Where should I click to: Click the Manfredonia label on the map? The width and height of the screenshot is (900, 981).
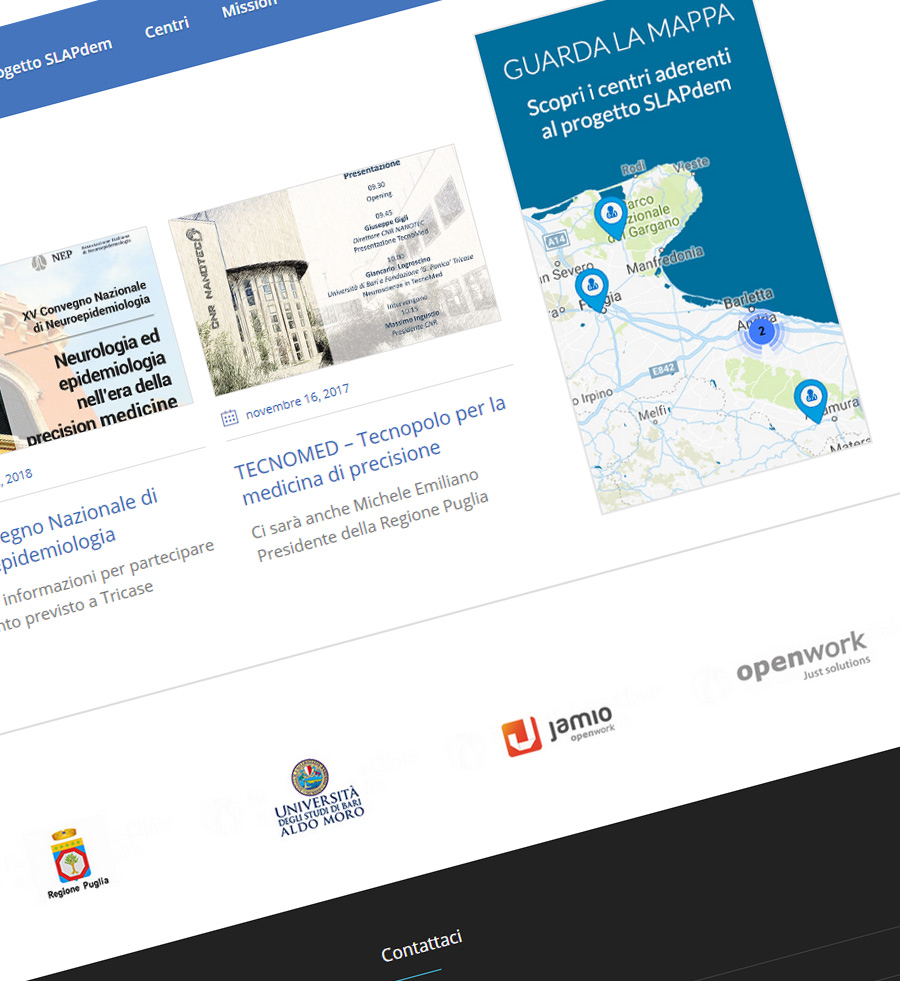665,260
